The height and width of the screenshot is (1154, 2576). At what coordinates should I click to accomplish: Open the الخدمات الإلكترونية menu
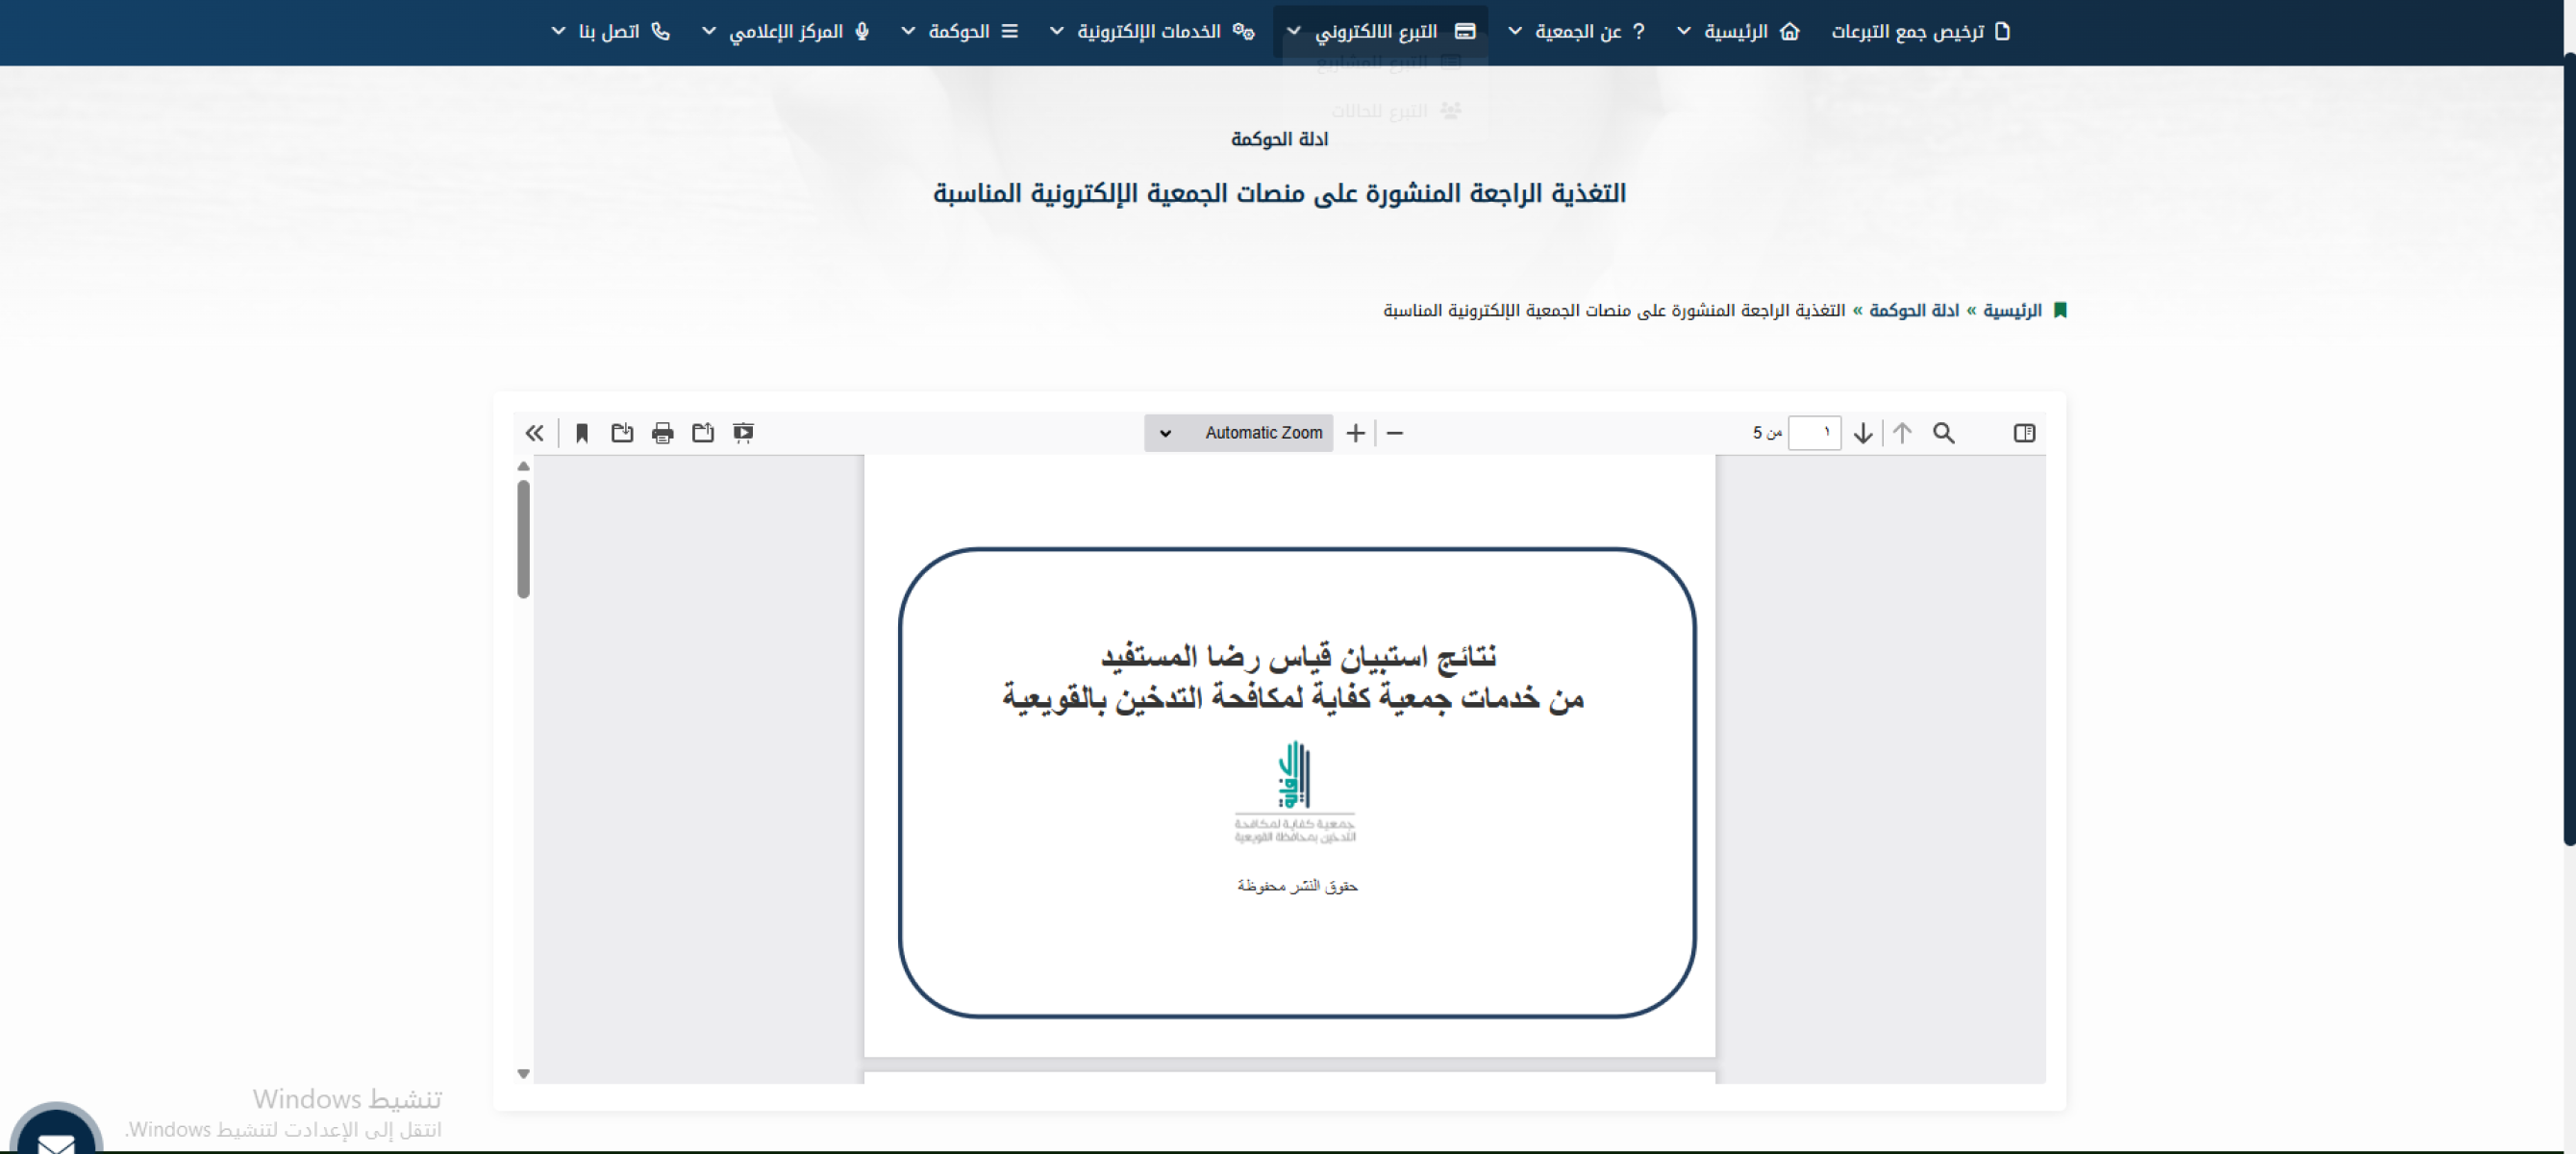1150,32
